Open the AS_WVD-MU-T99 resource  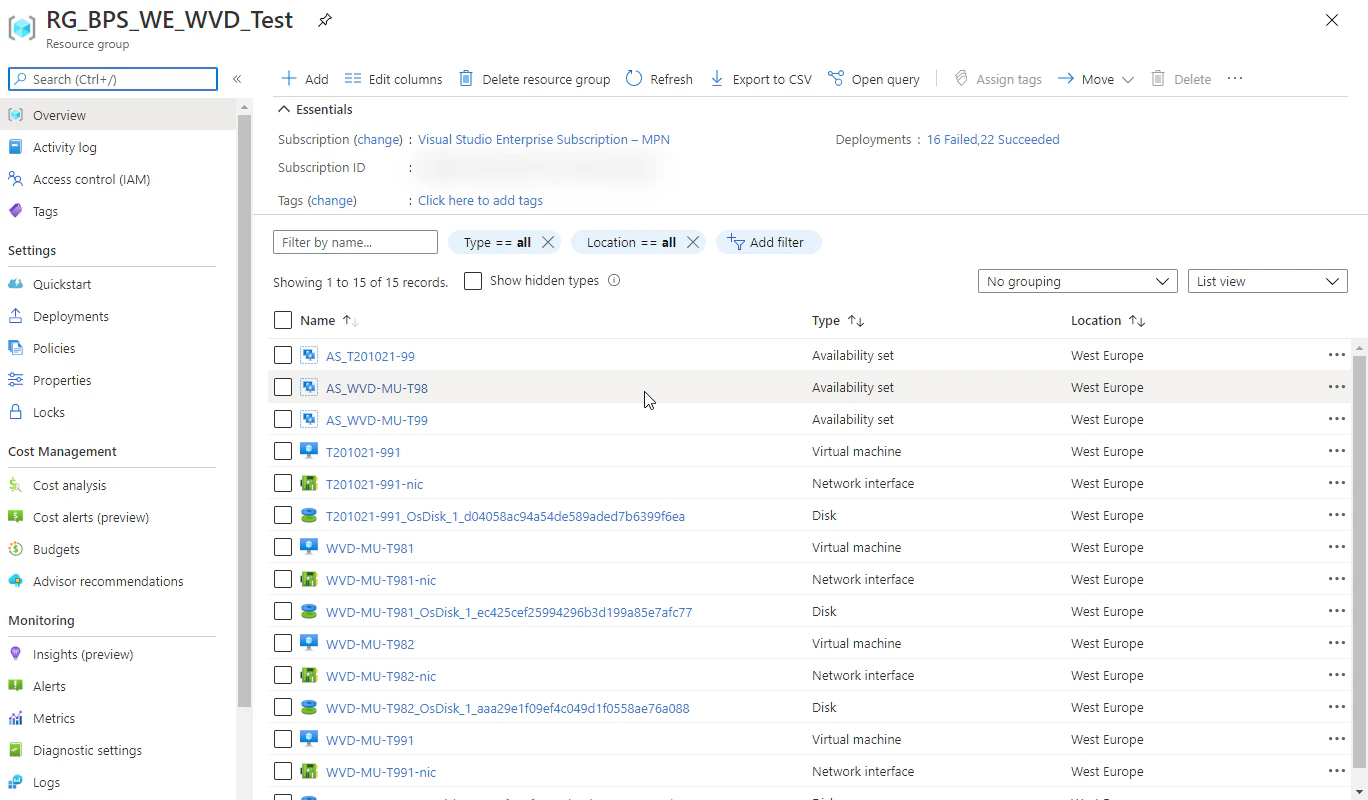point(377,420)
